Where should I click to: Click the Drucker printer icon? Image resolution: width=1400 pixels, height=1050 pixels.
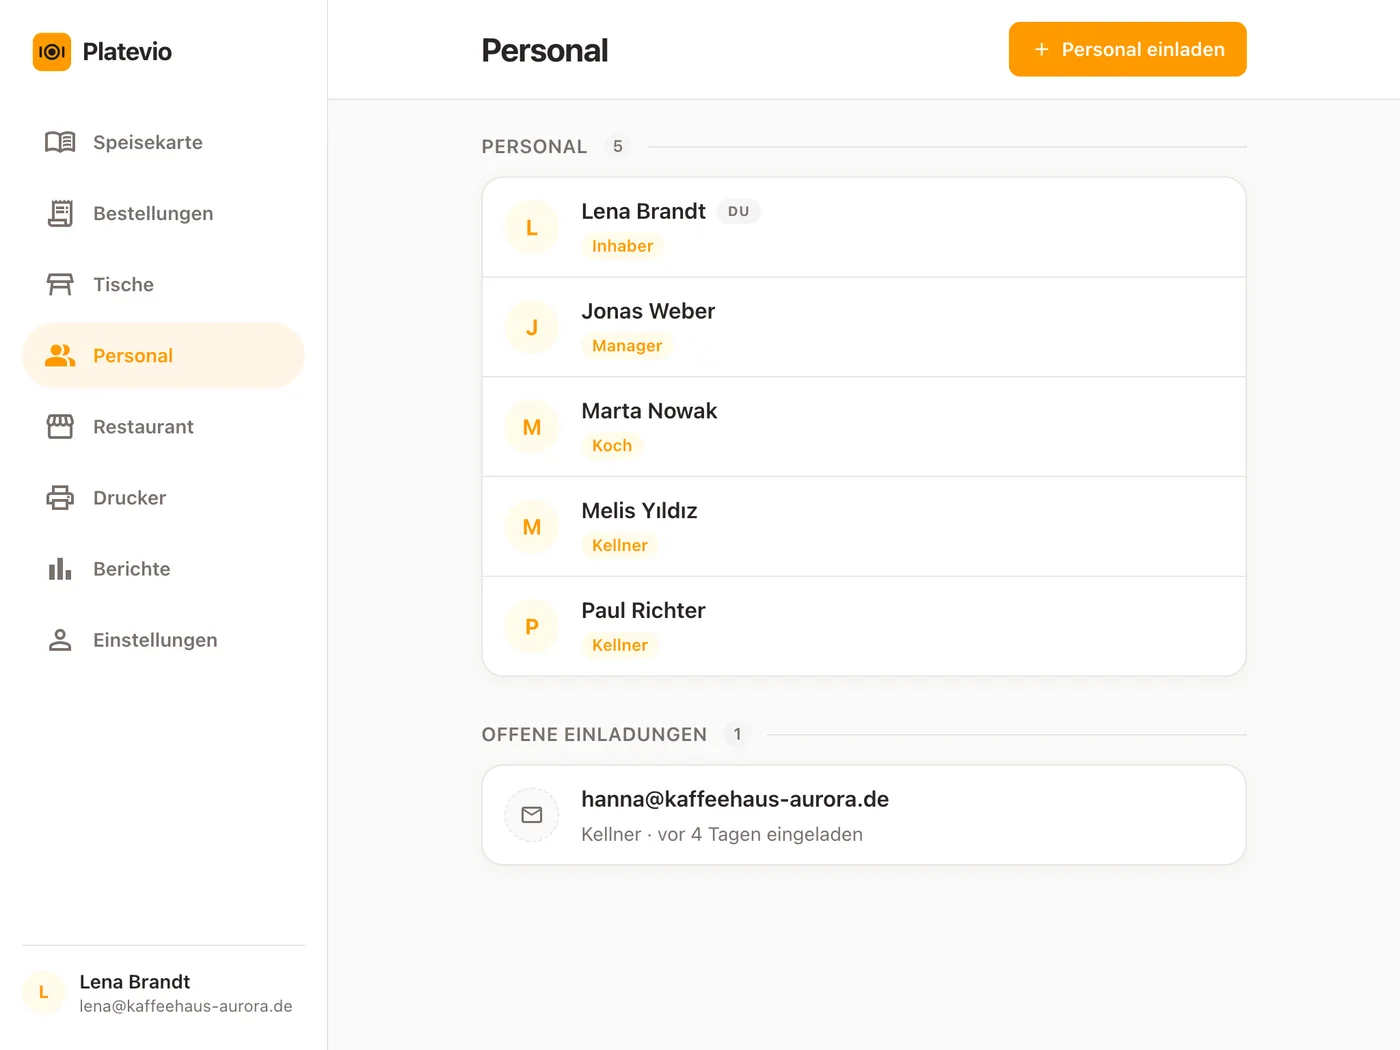click(60, 497)
